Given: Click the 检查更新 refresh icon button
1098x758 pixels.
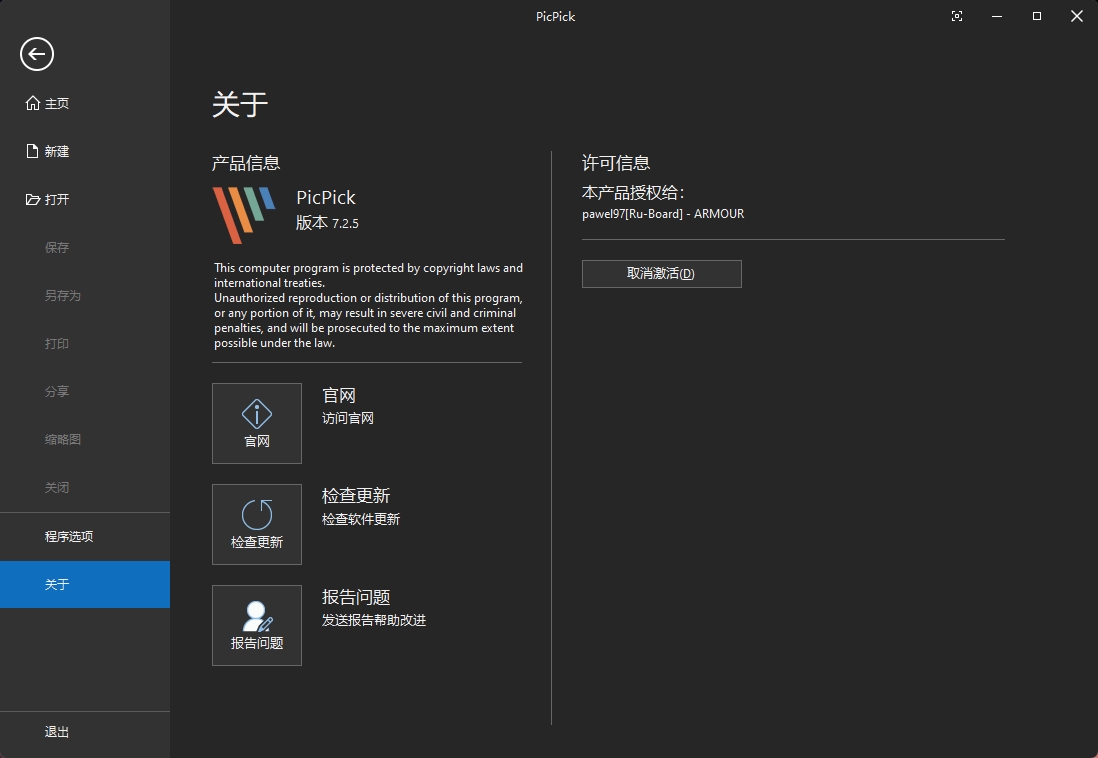Looking at the screenshot, I should coord(257,524).
